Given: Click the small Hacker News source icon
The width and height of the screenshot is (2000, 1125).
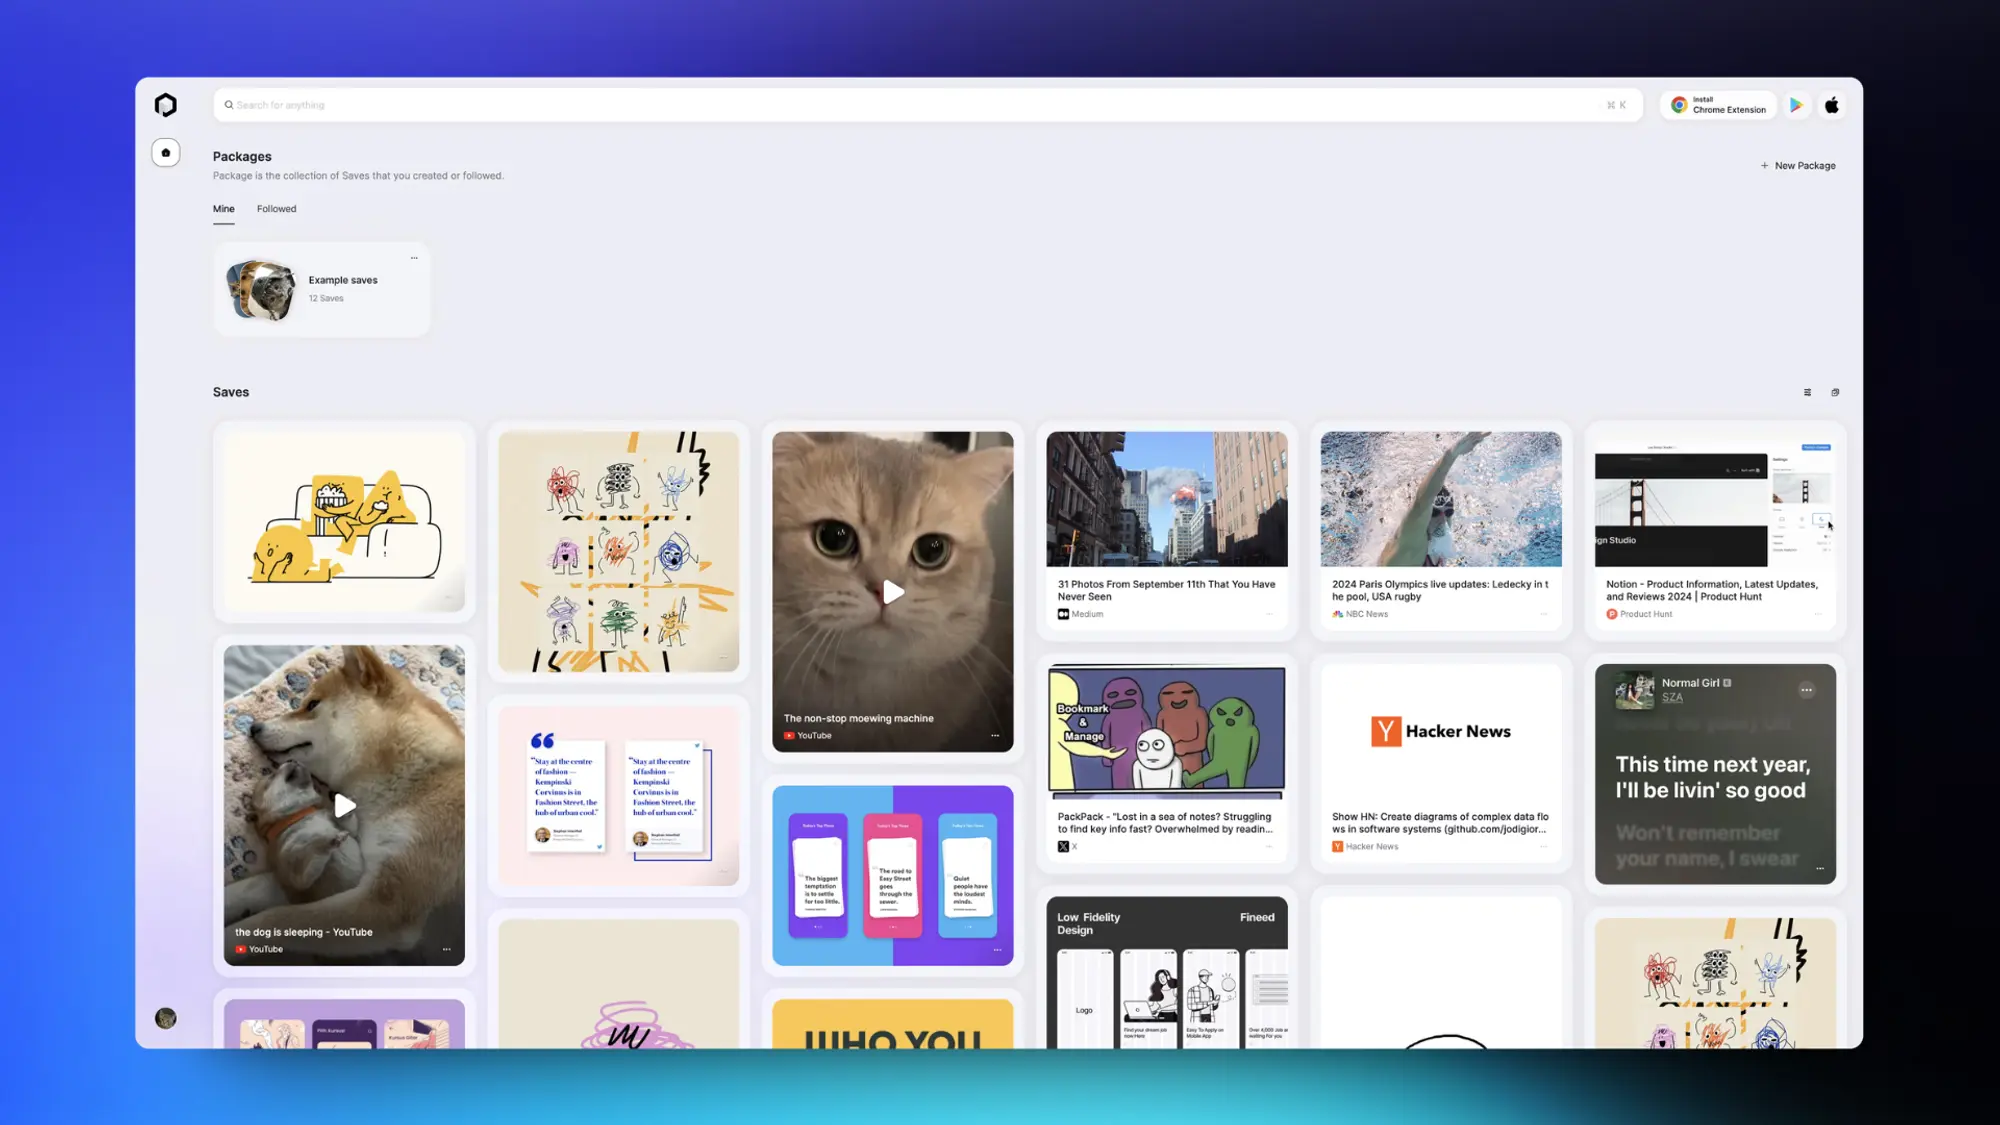Looking at the screenshot, I should point(1337,847).
